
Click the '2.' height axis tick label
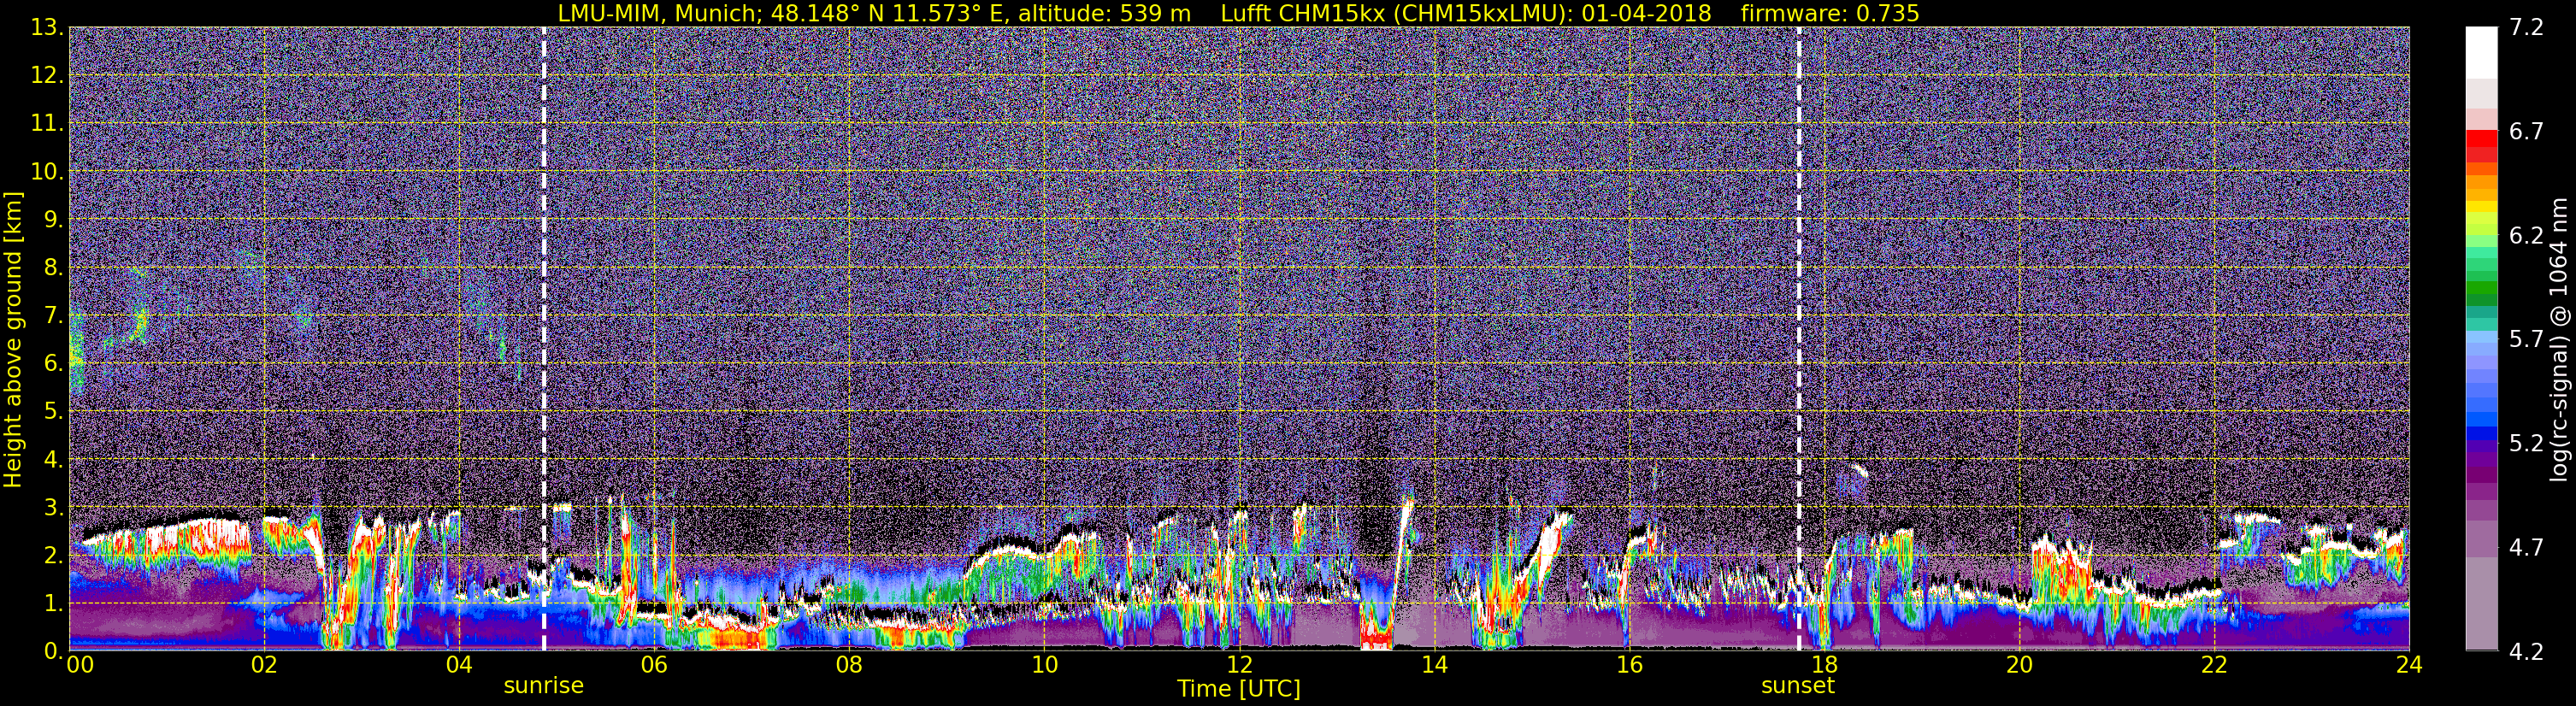coord(53,555)
